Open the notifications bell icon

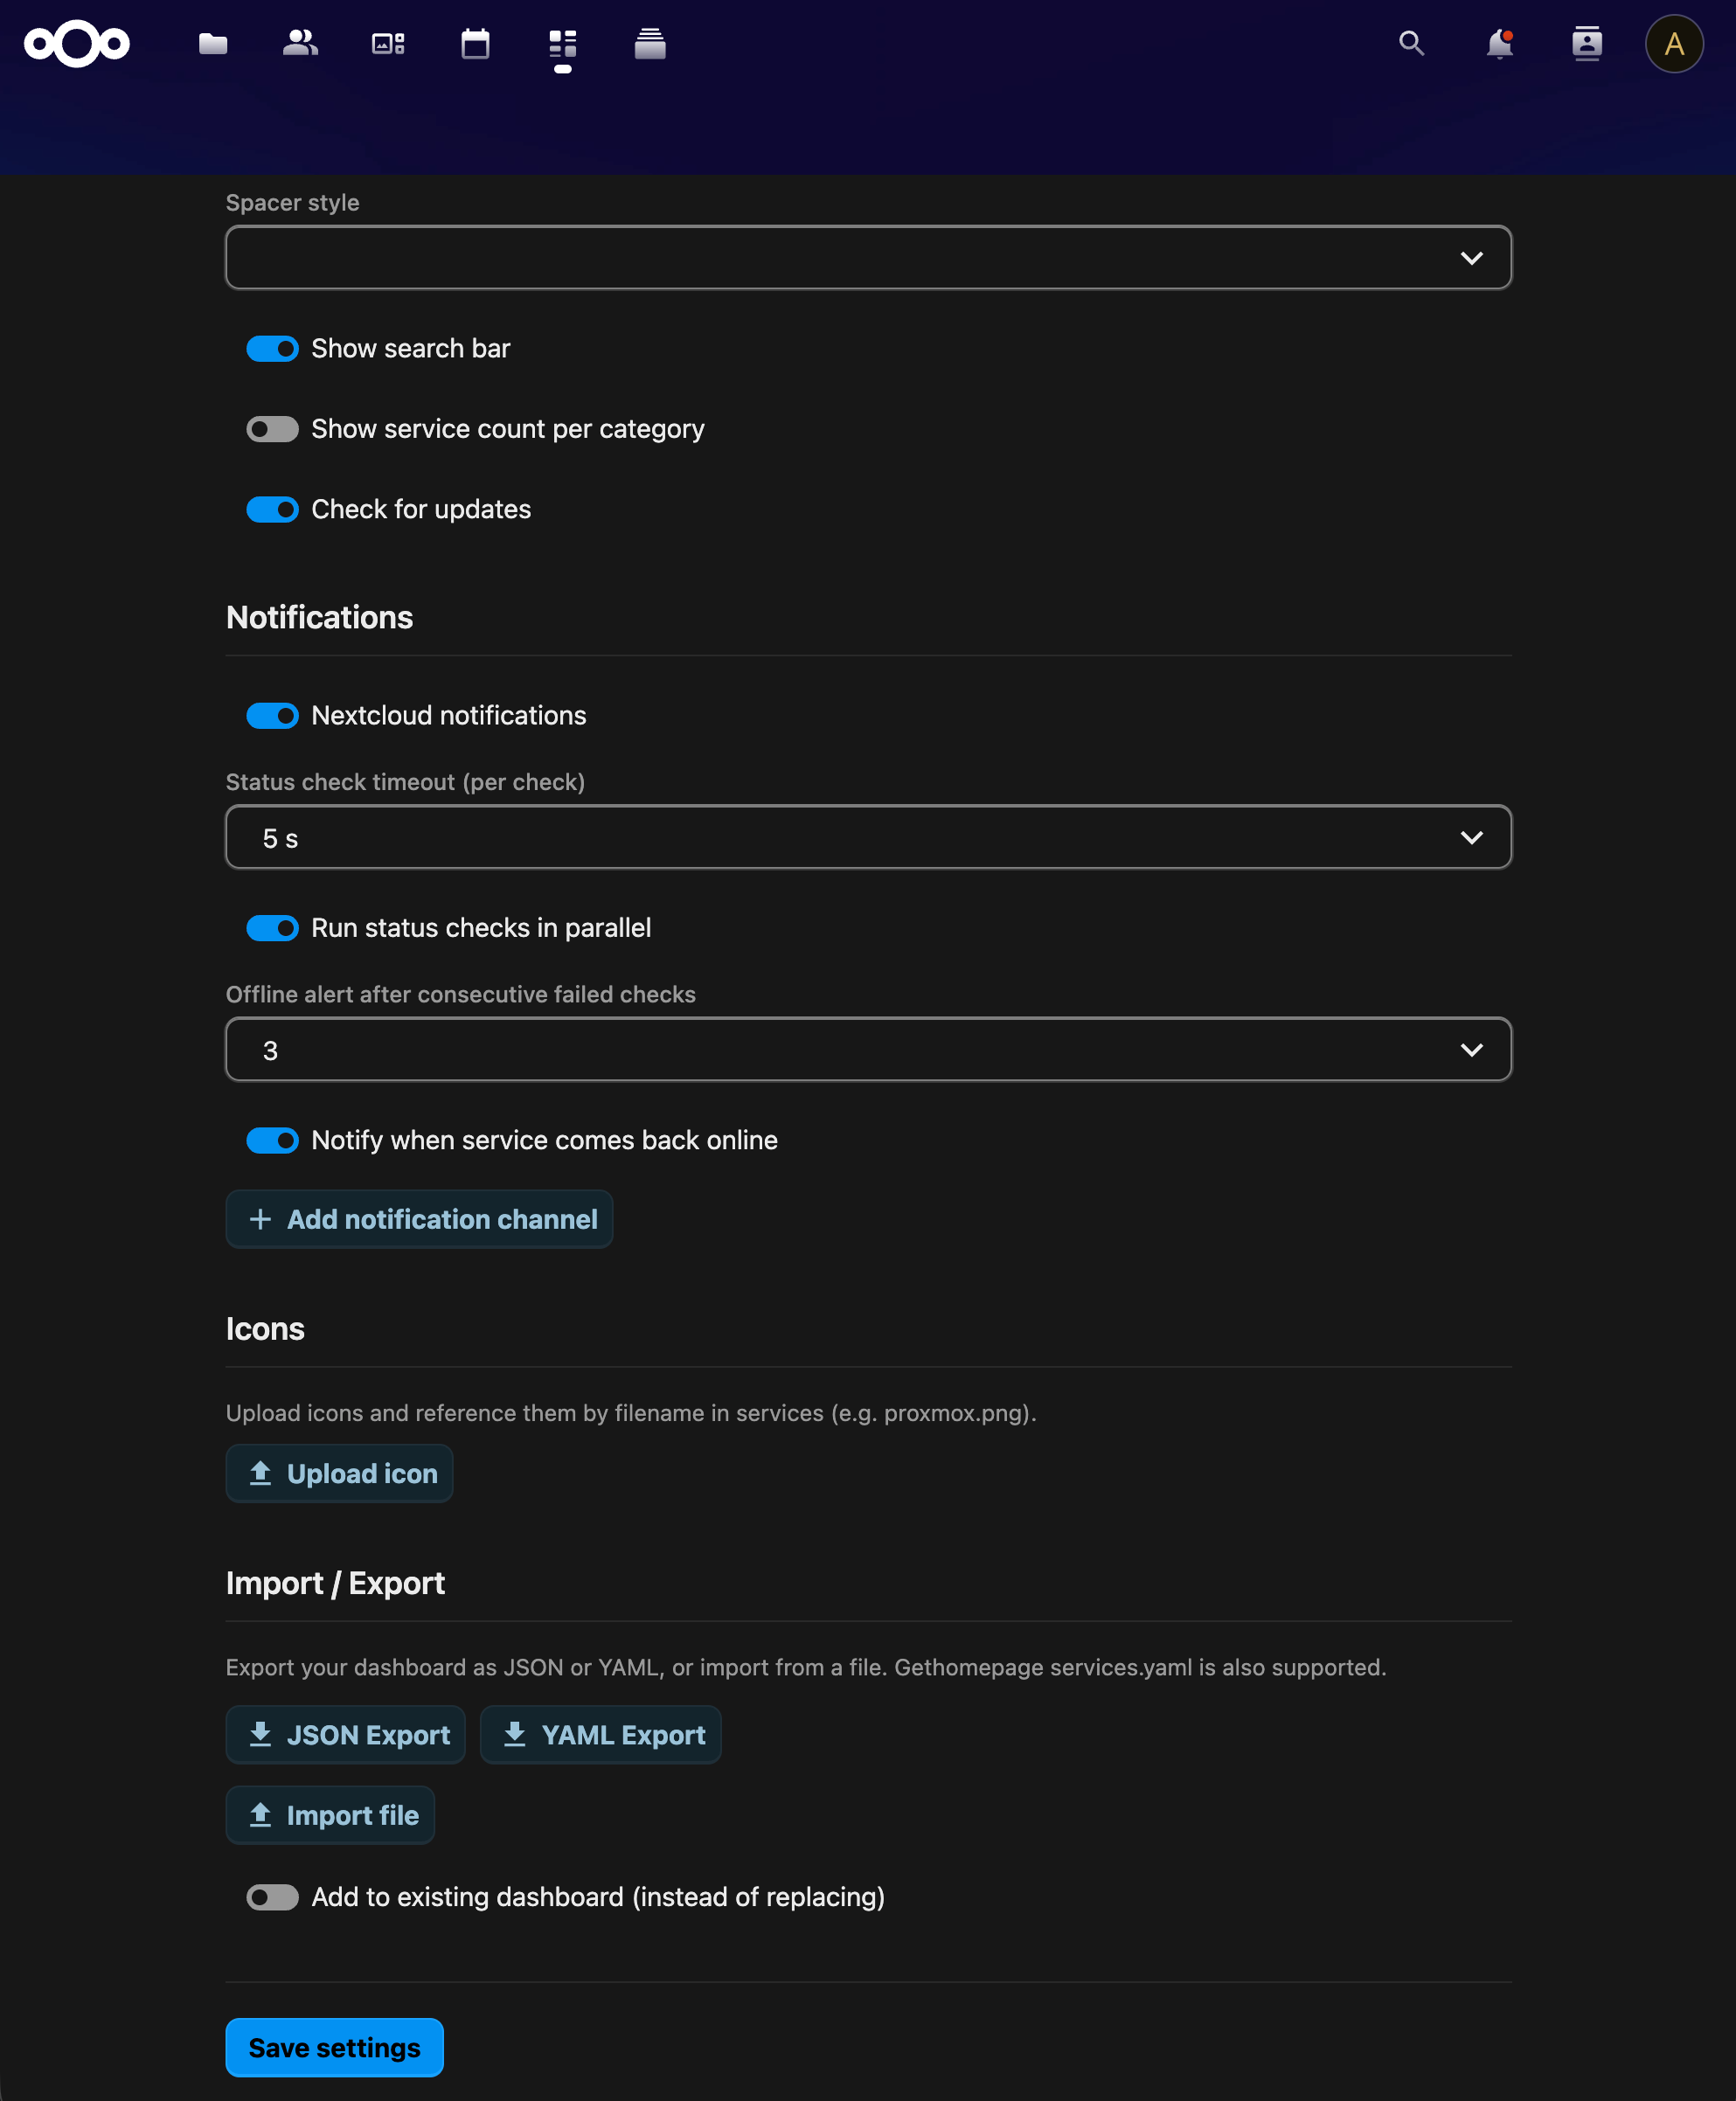click(x=1497, y=44)
